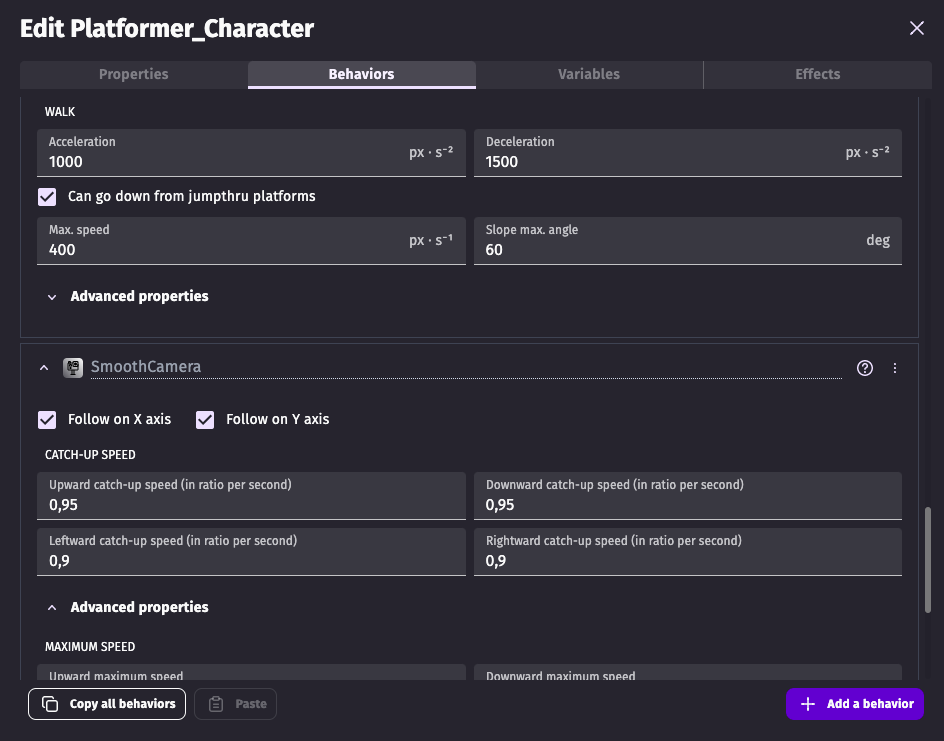Click the plus icon on Add a behavior
This screenshot has height=741, width=944.
(808, 704)
